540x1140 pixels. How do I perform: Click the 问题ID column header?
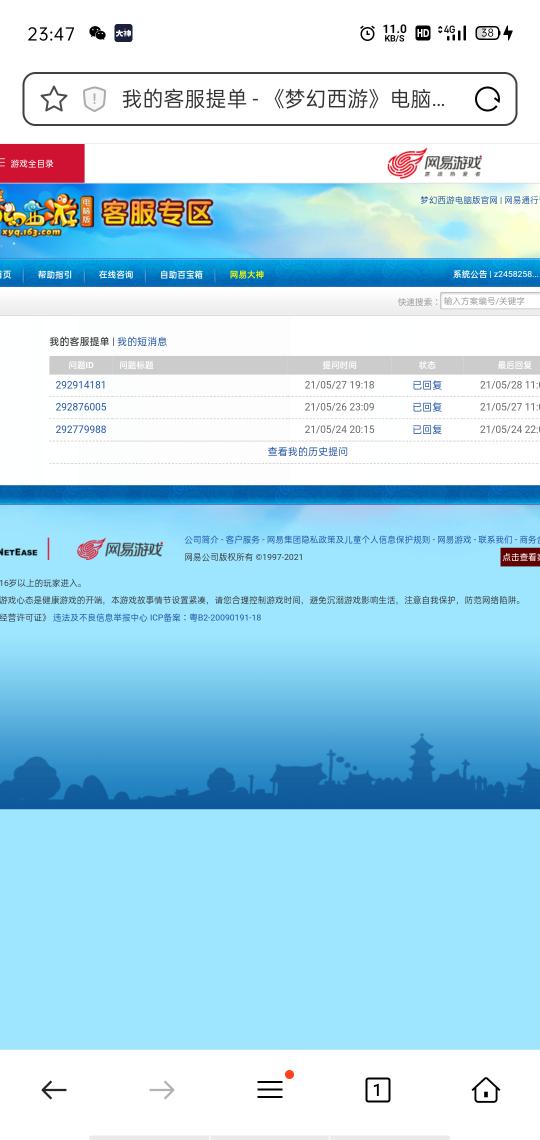[81, 365]
